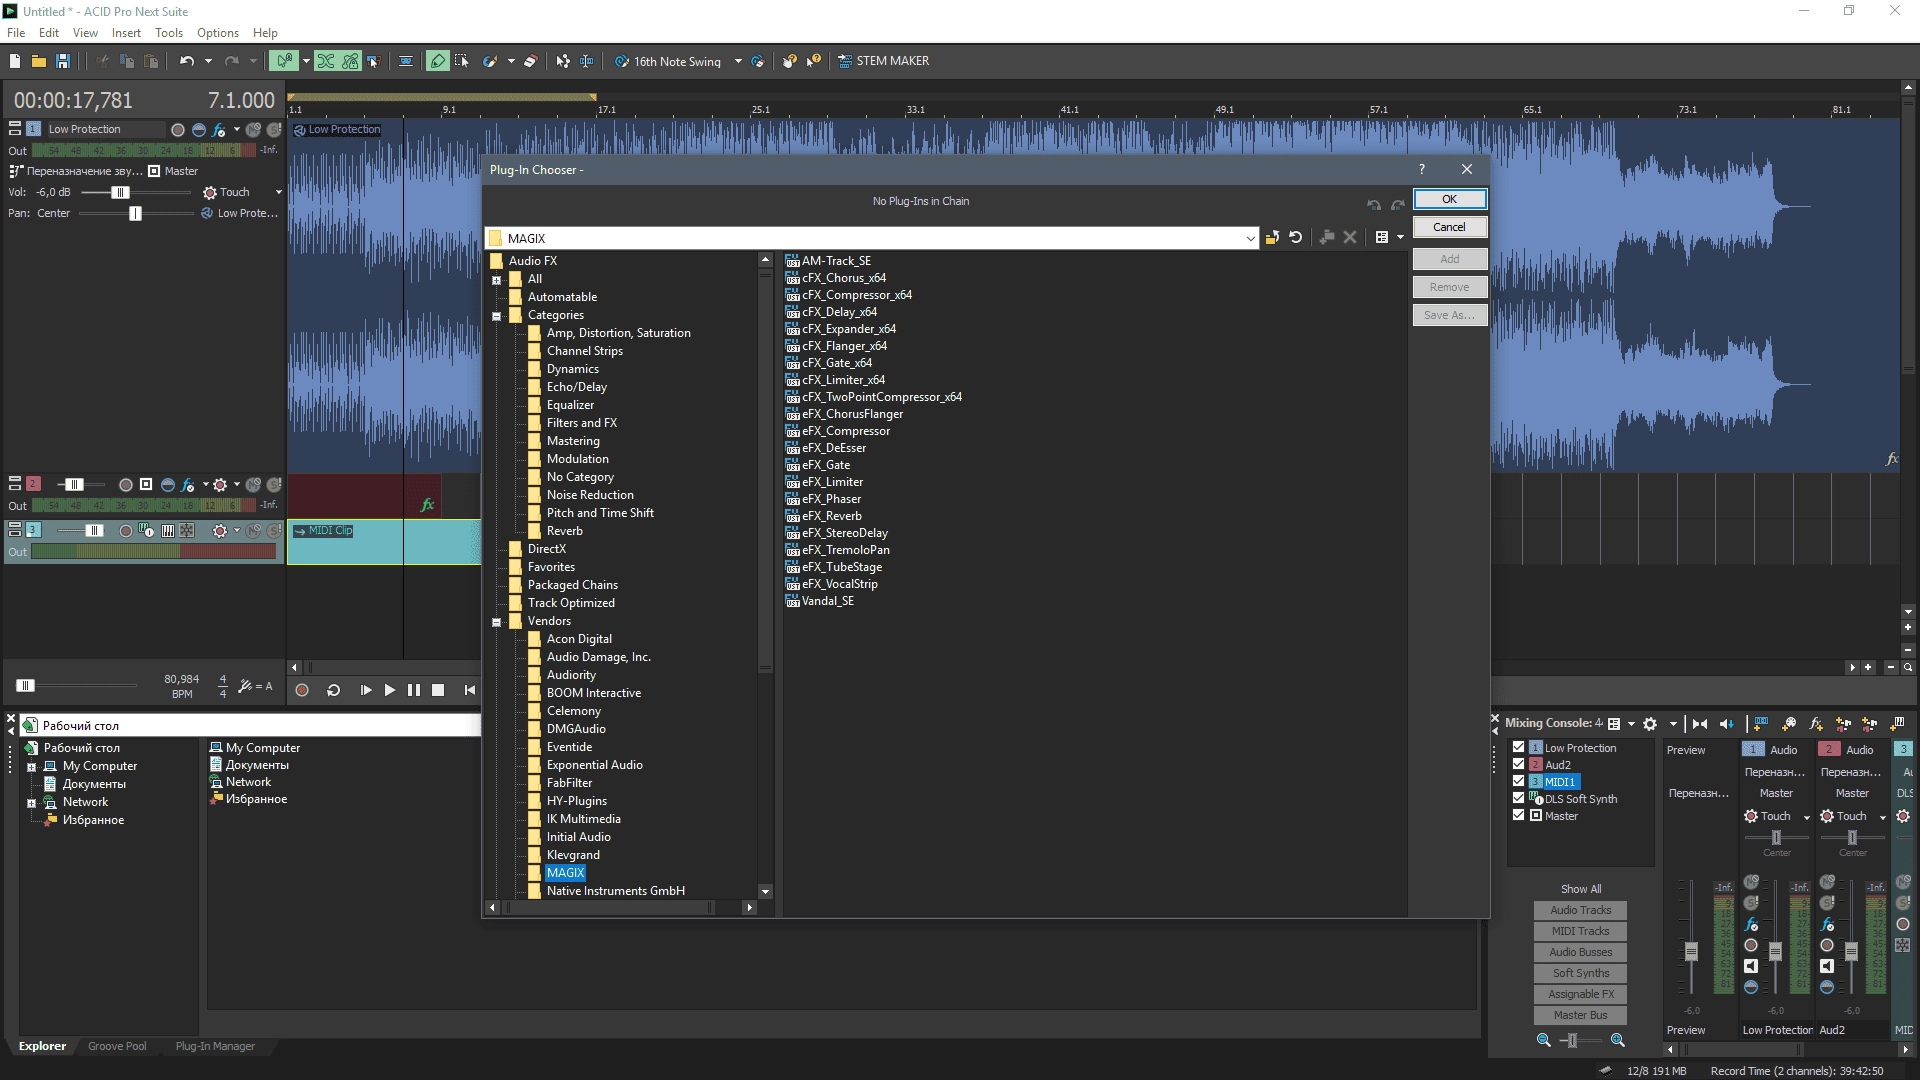Click the Explorer address field Рабочий стол
The width and height of the screenshot is (1920, 1080).
tap(250, 725)
